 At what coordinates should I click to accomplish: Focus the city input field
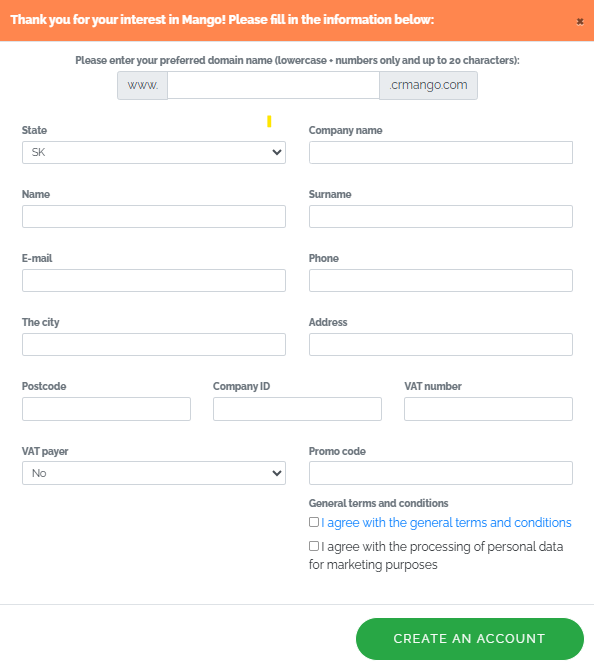154,344
